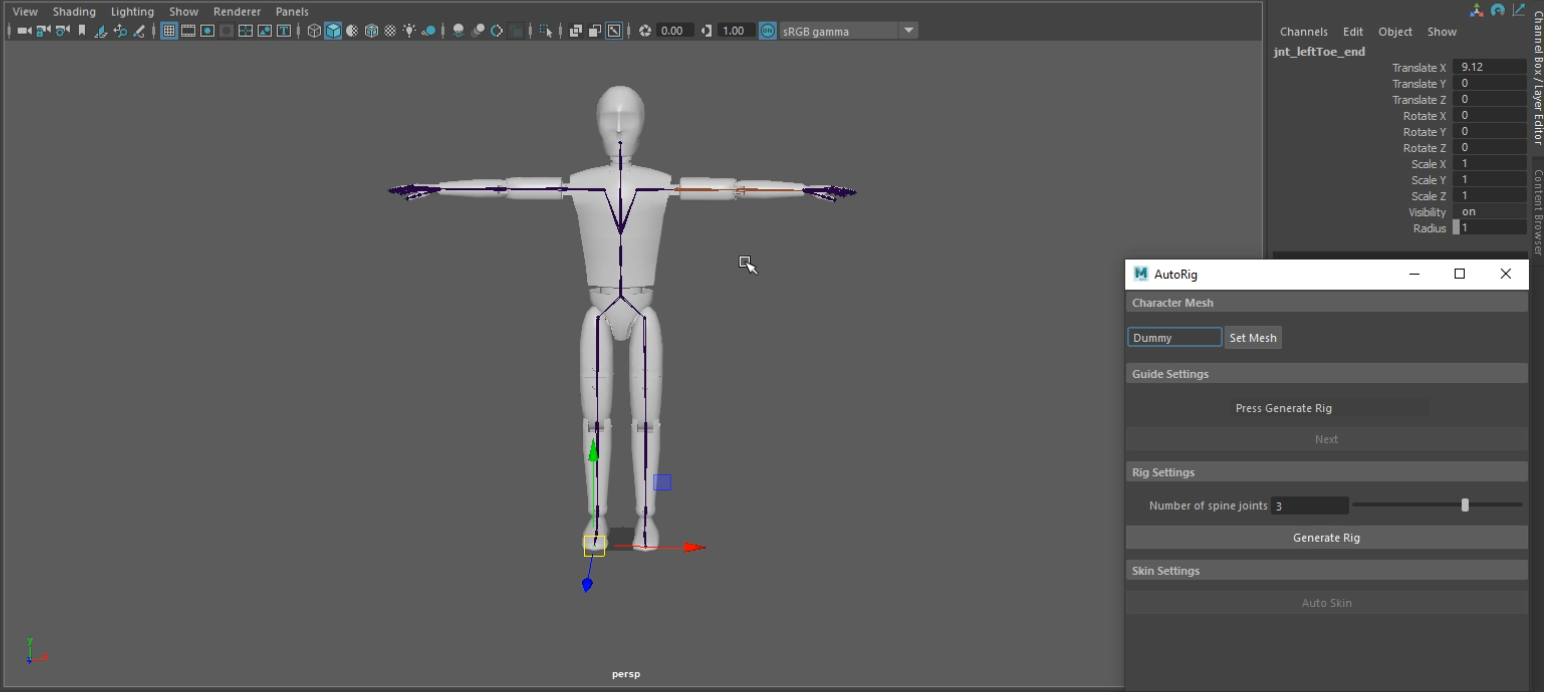1544x692 pixels.
Task: Expand the Skin Settings section
Action: click(1326, 570)
